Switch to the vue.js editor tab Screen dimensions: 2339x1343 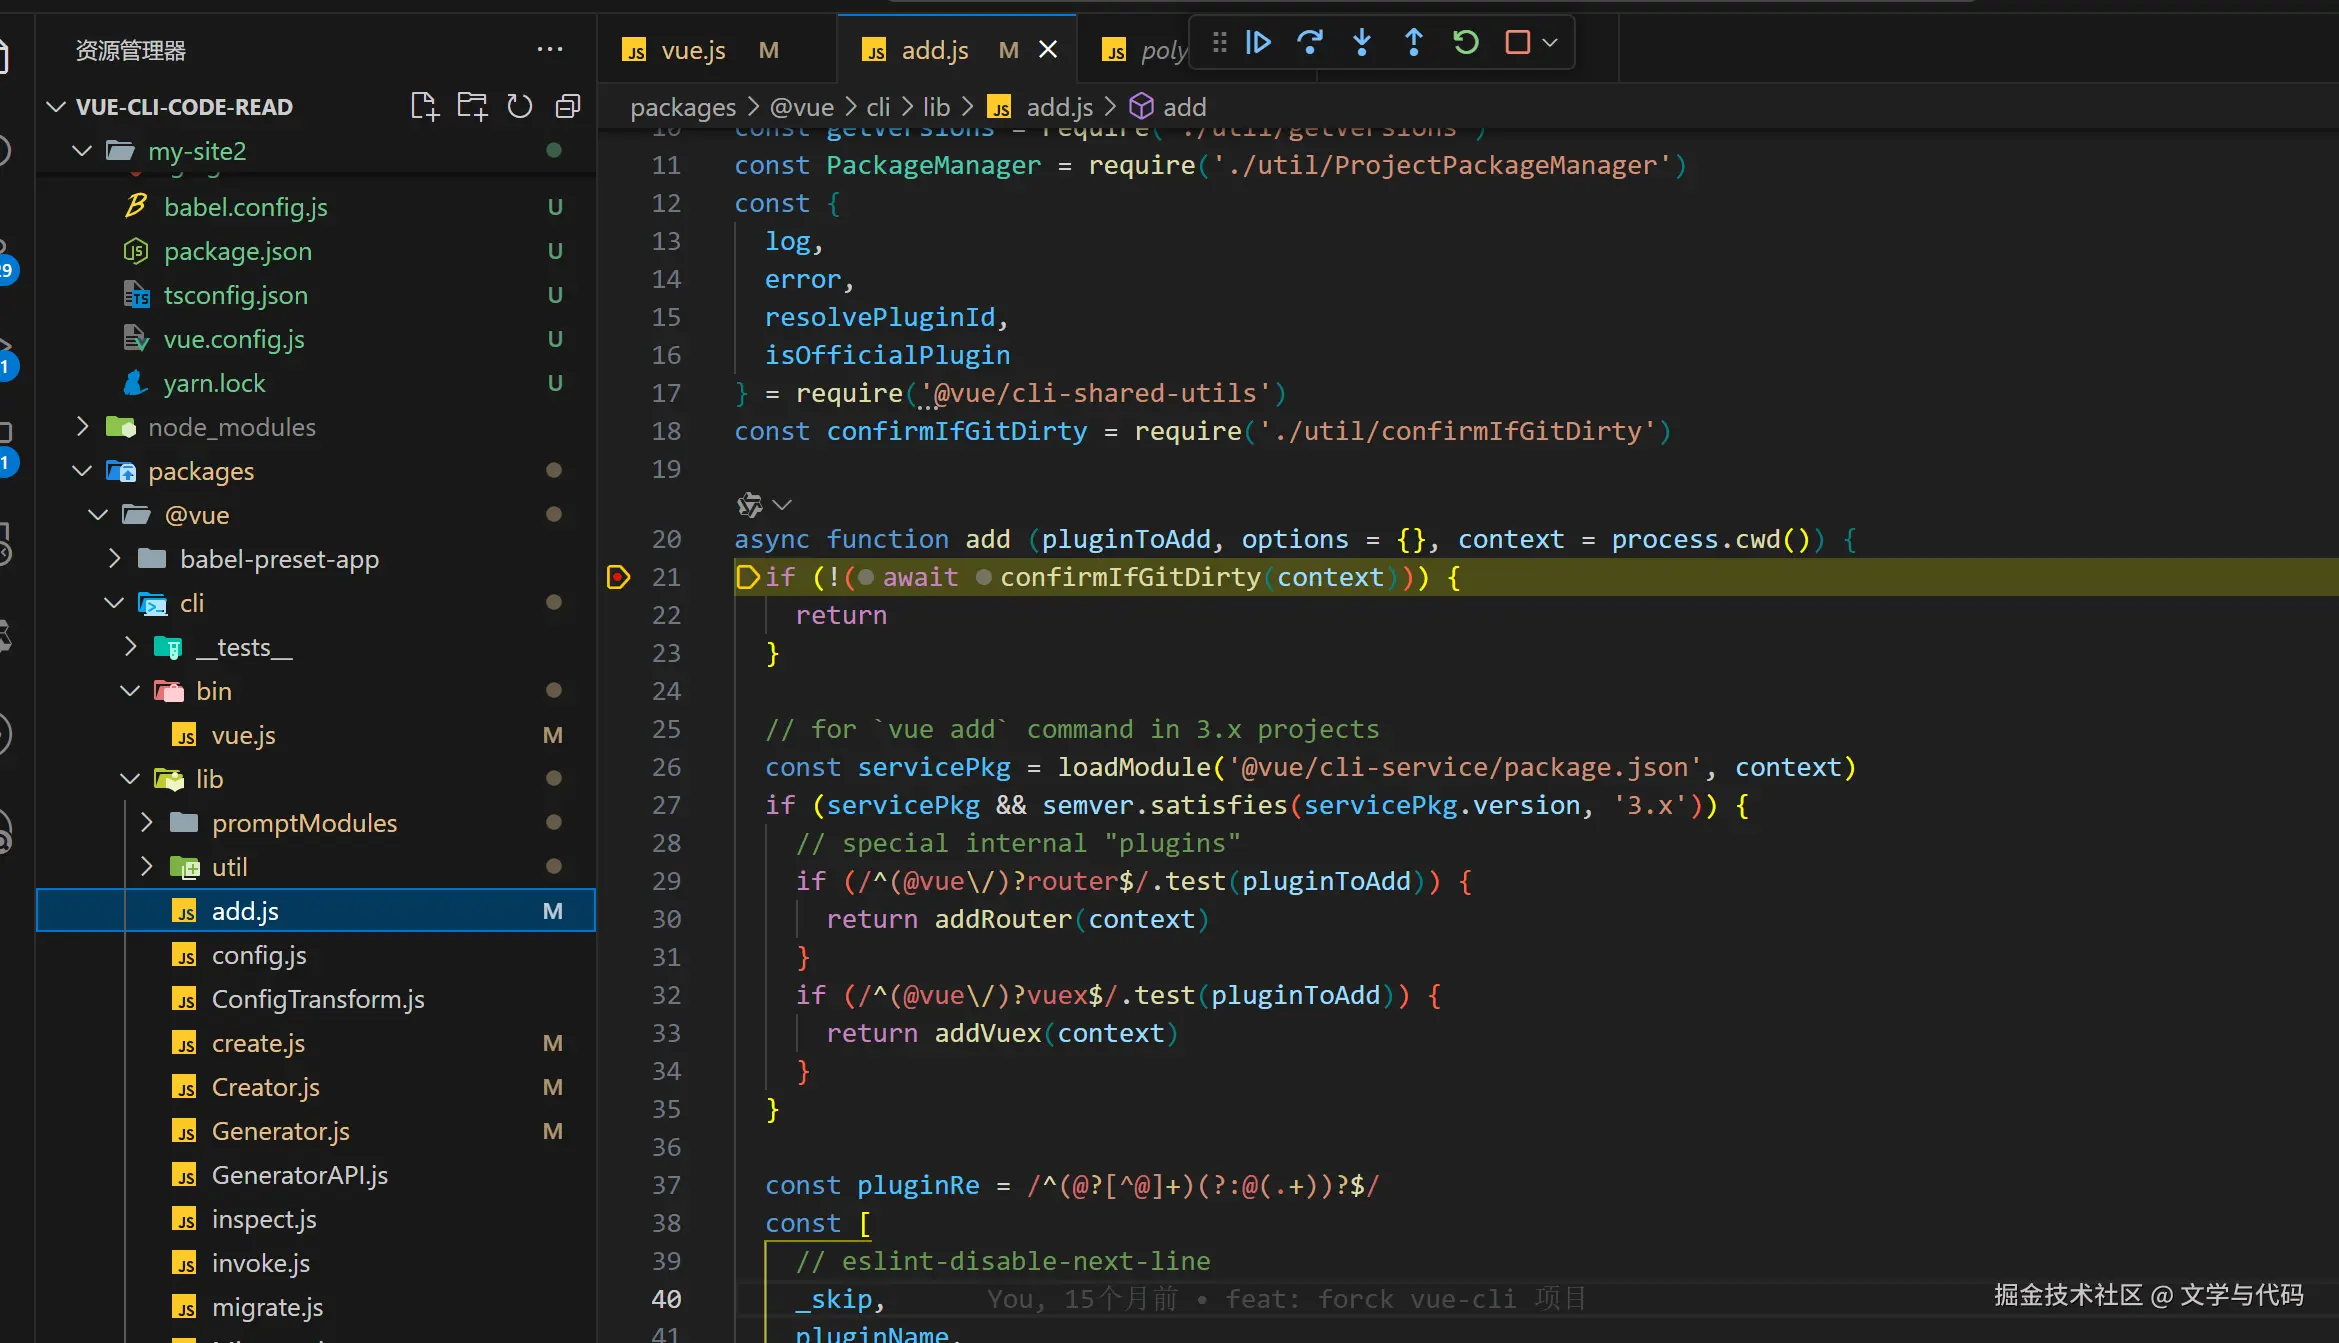pyautogui.click(x=693, y=50)
